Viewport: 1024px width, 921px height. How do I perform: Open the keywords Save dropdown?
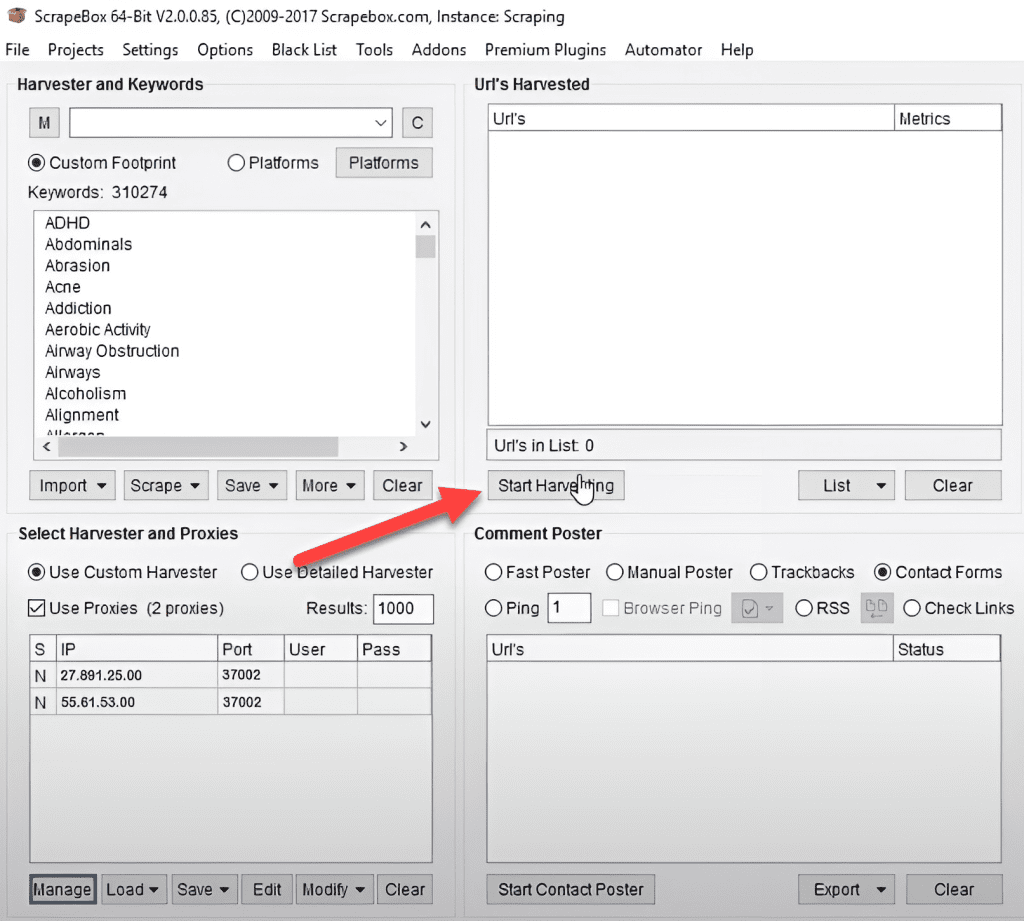pyautogui.click(x=252, y=485)
